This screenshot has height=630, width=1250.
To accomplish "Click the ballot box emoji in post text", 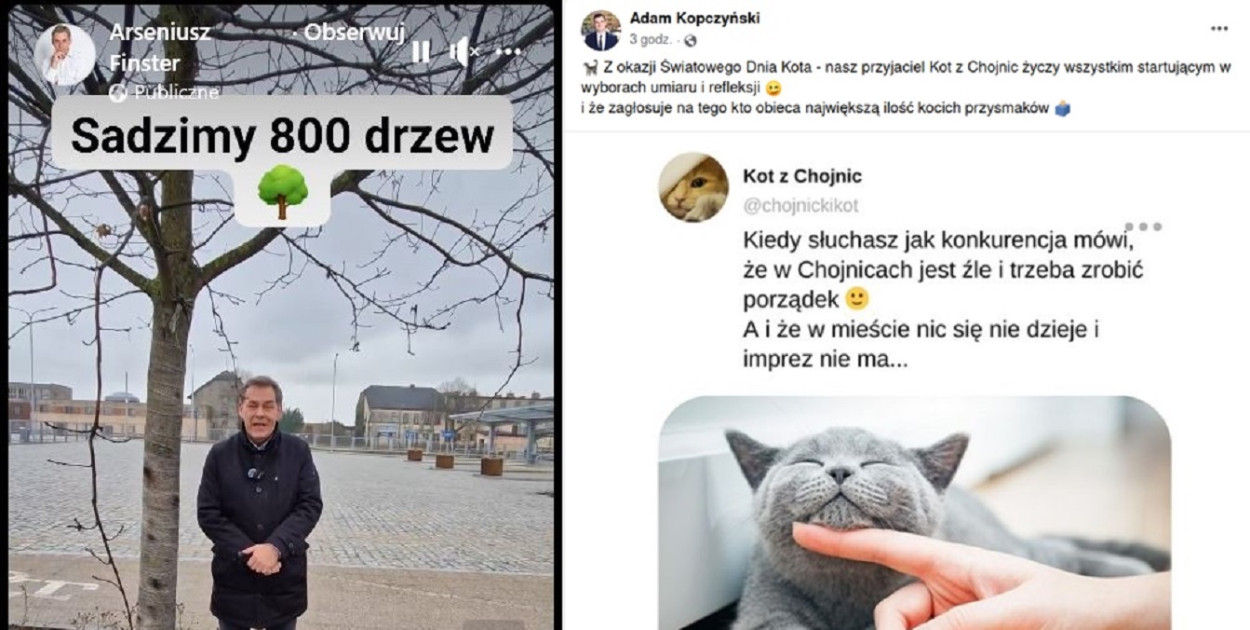I will tap(1062, 109).
